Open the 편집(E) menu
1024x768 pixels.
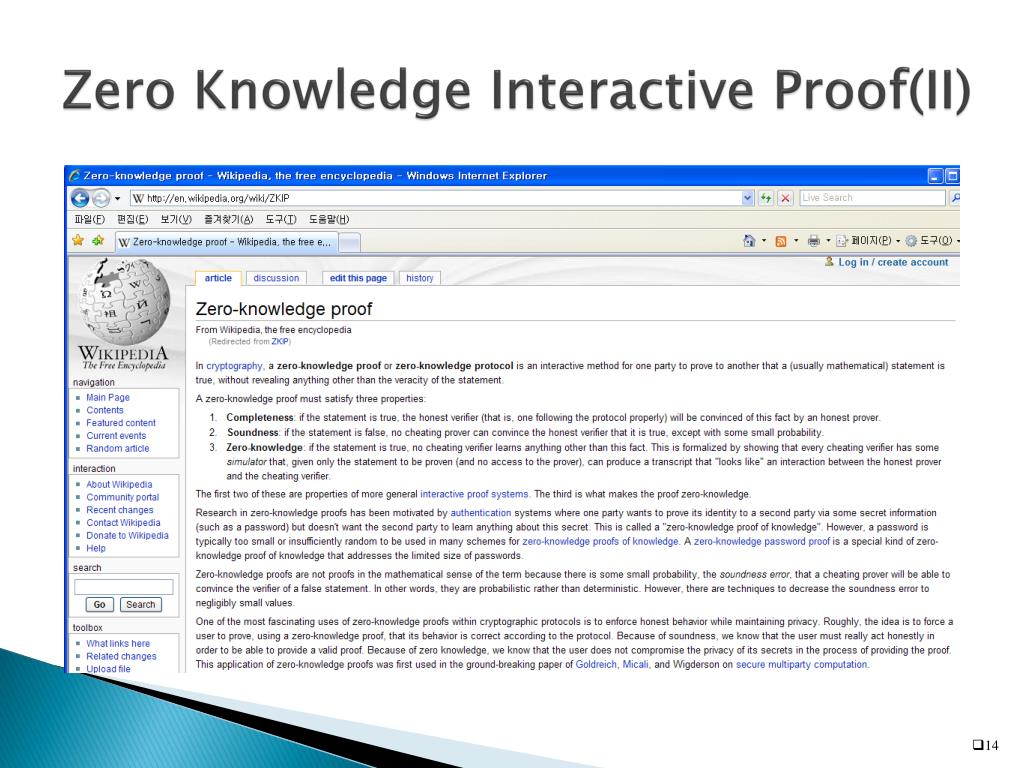tap(133, 219)
